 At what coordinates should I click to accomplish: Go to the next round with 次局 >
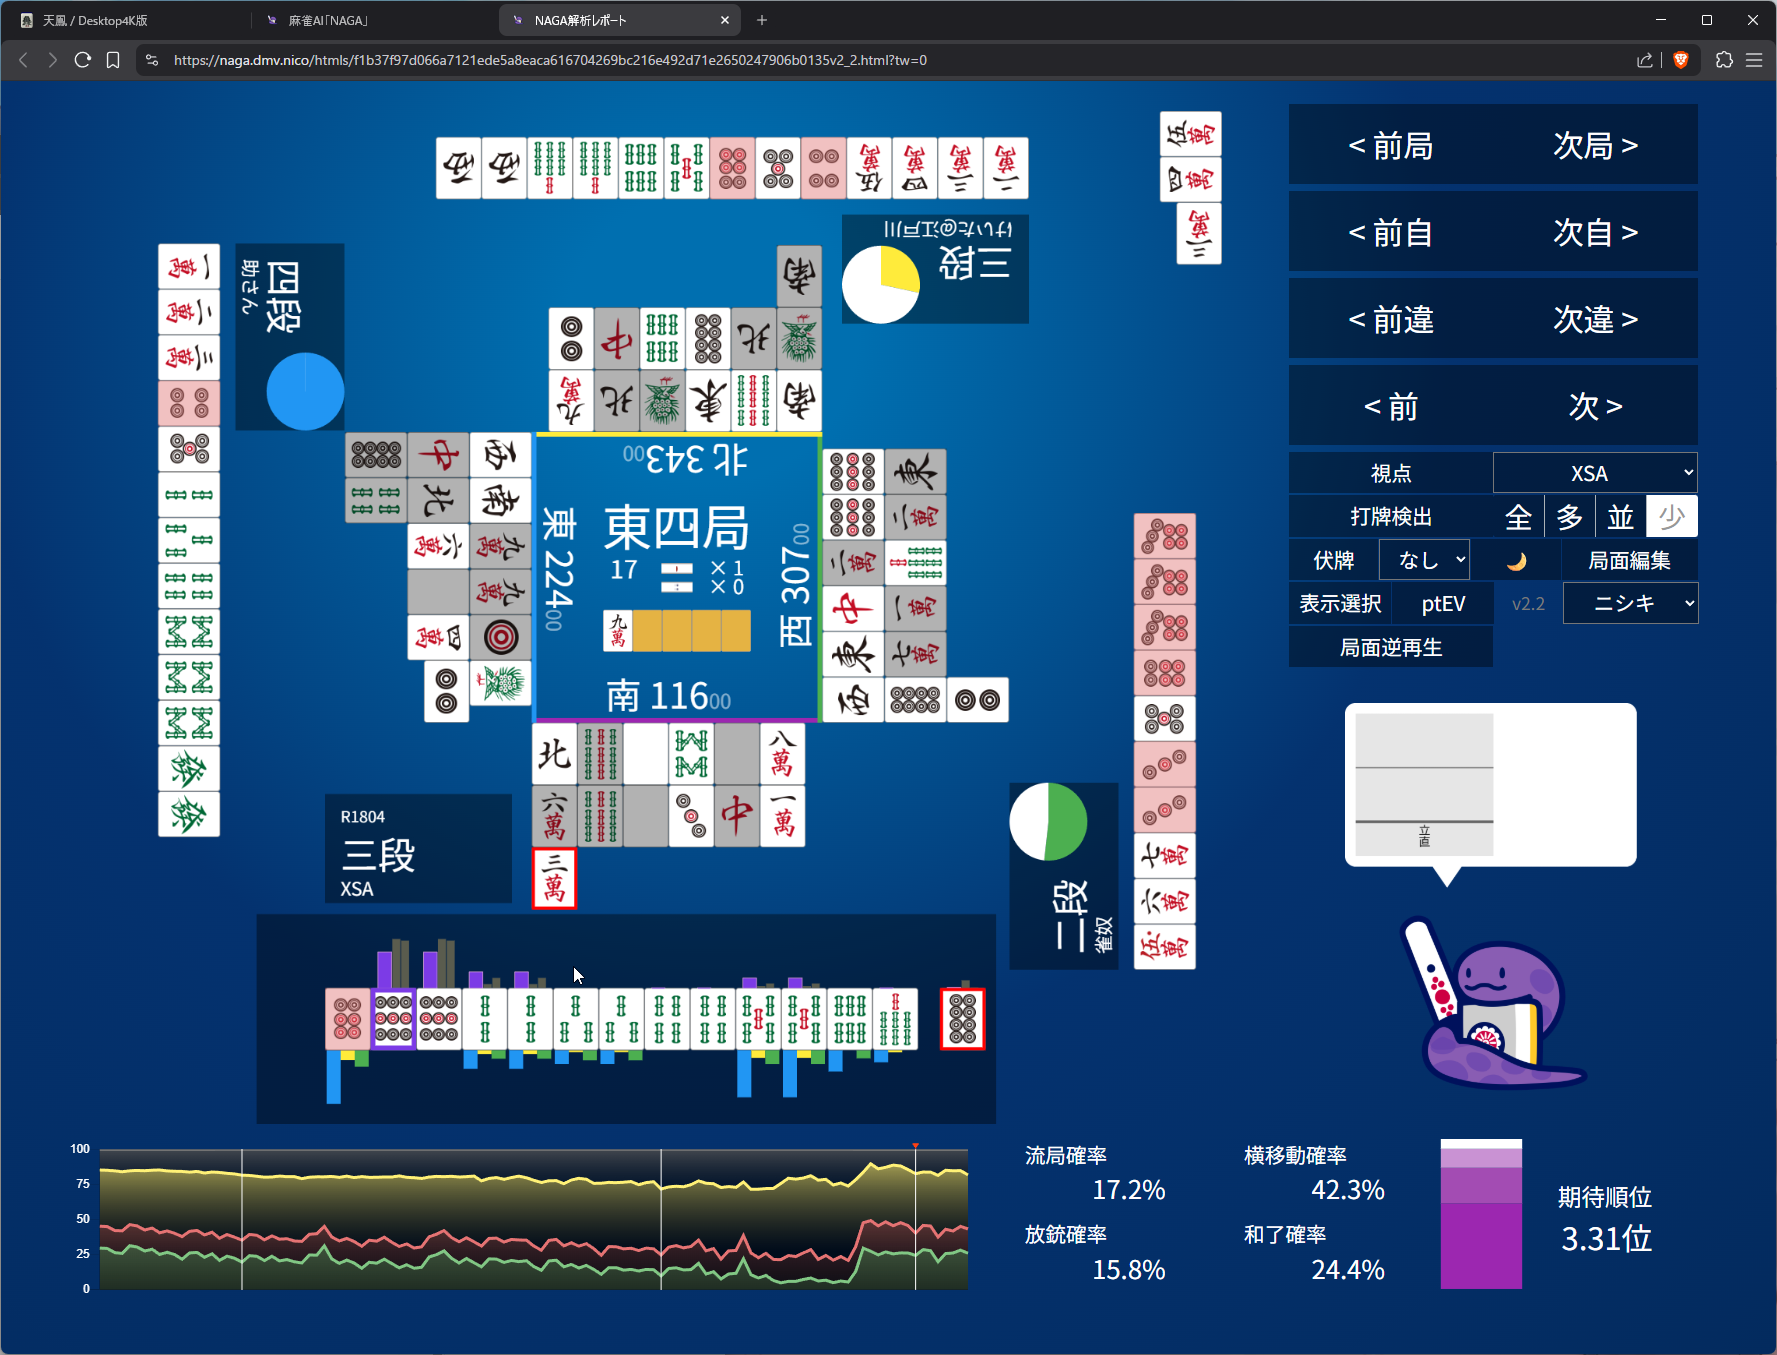1595,146
